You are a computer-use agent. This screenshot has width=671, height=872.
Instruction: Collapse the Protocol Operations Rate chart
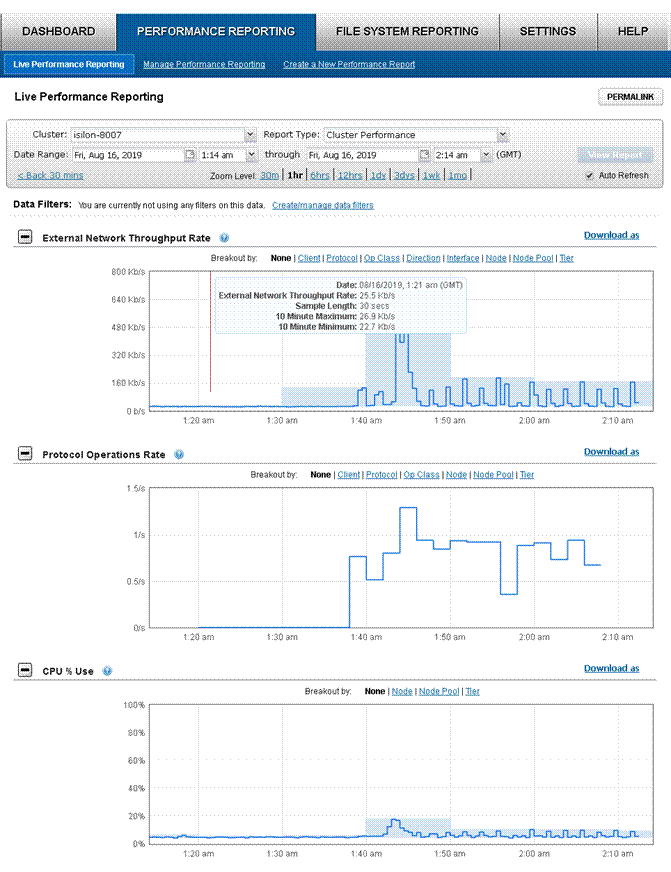coord(25,453)
